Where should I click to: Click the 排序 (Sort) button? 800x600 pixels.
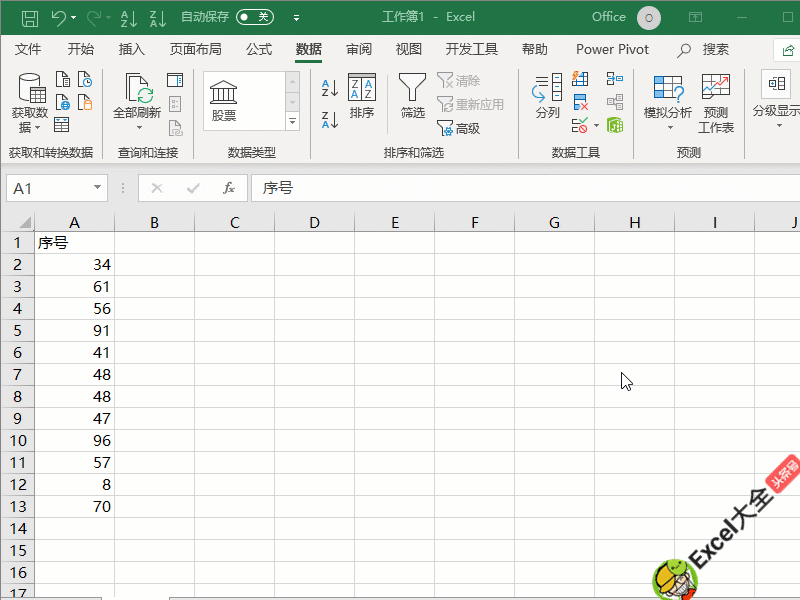click(x=362, y=96)
